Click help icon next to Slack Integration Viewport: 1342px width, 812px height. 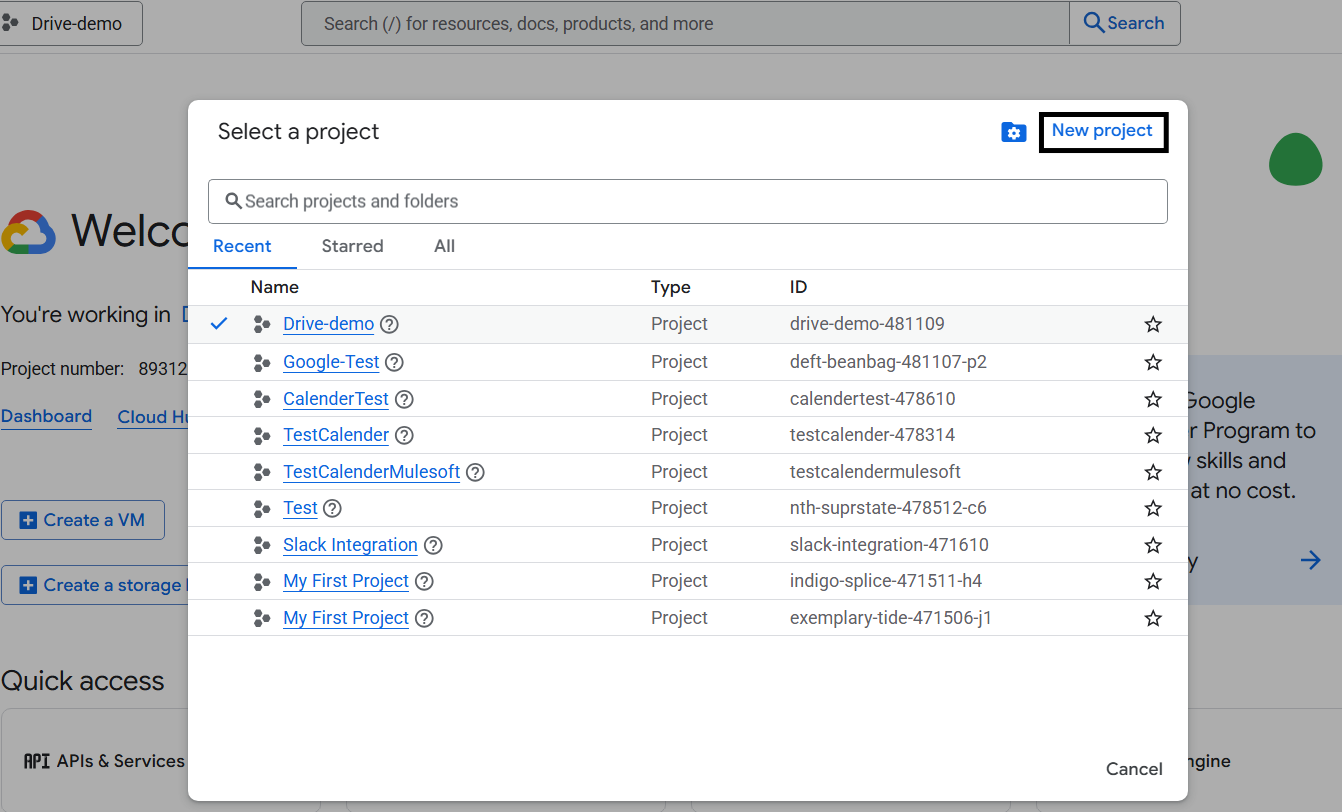[x=433, y=545]
